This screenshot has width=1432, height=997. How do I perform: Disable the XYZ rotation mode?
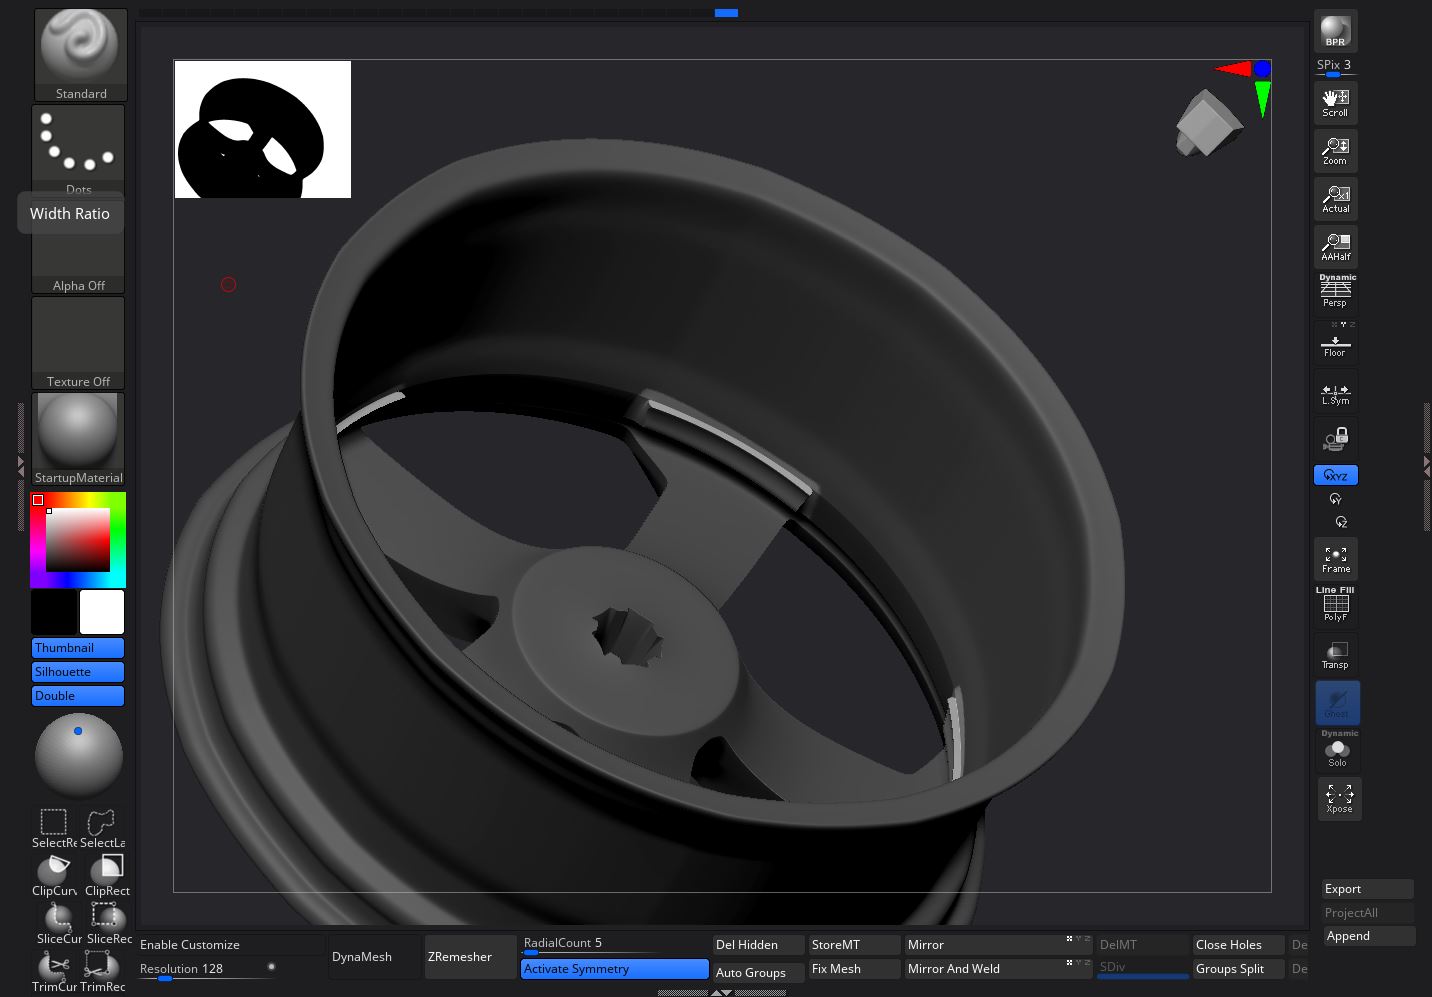pos(1335,475)
